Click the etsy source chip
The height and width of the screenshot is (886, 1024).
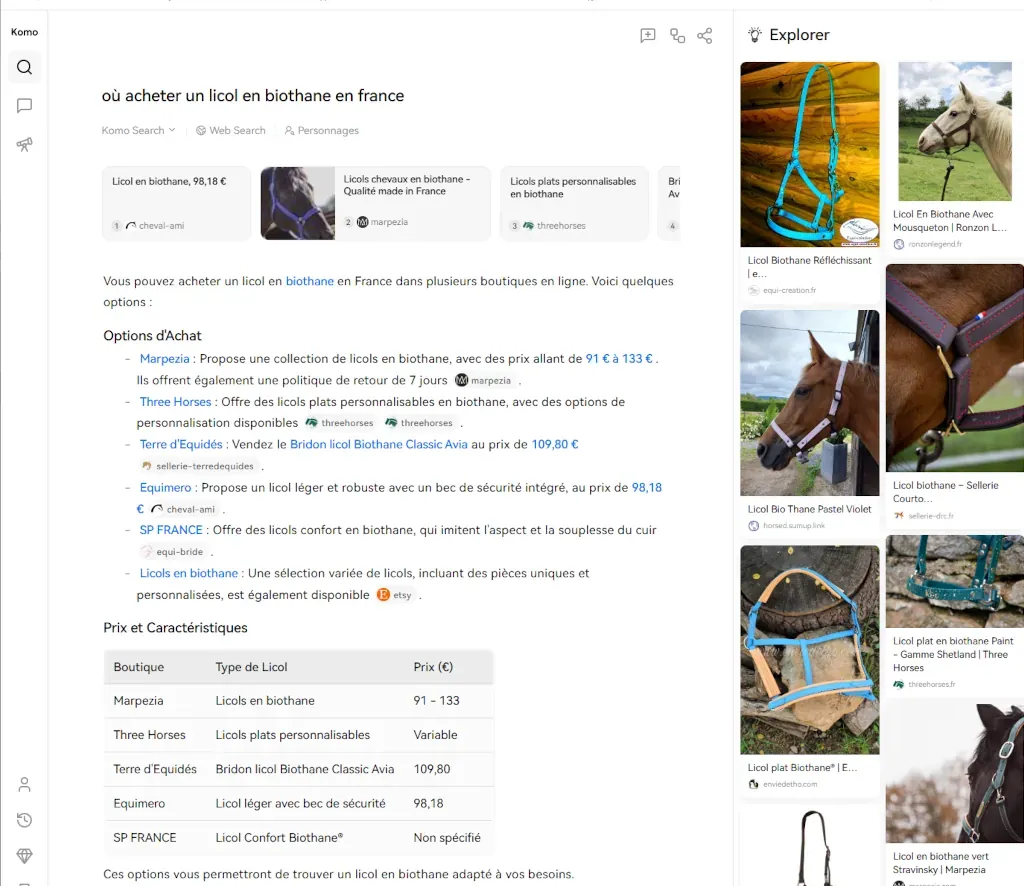point(395,595)
